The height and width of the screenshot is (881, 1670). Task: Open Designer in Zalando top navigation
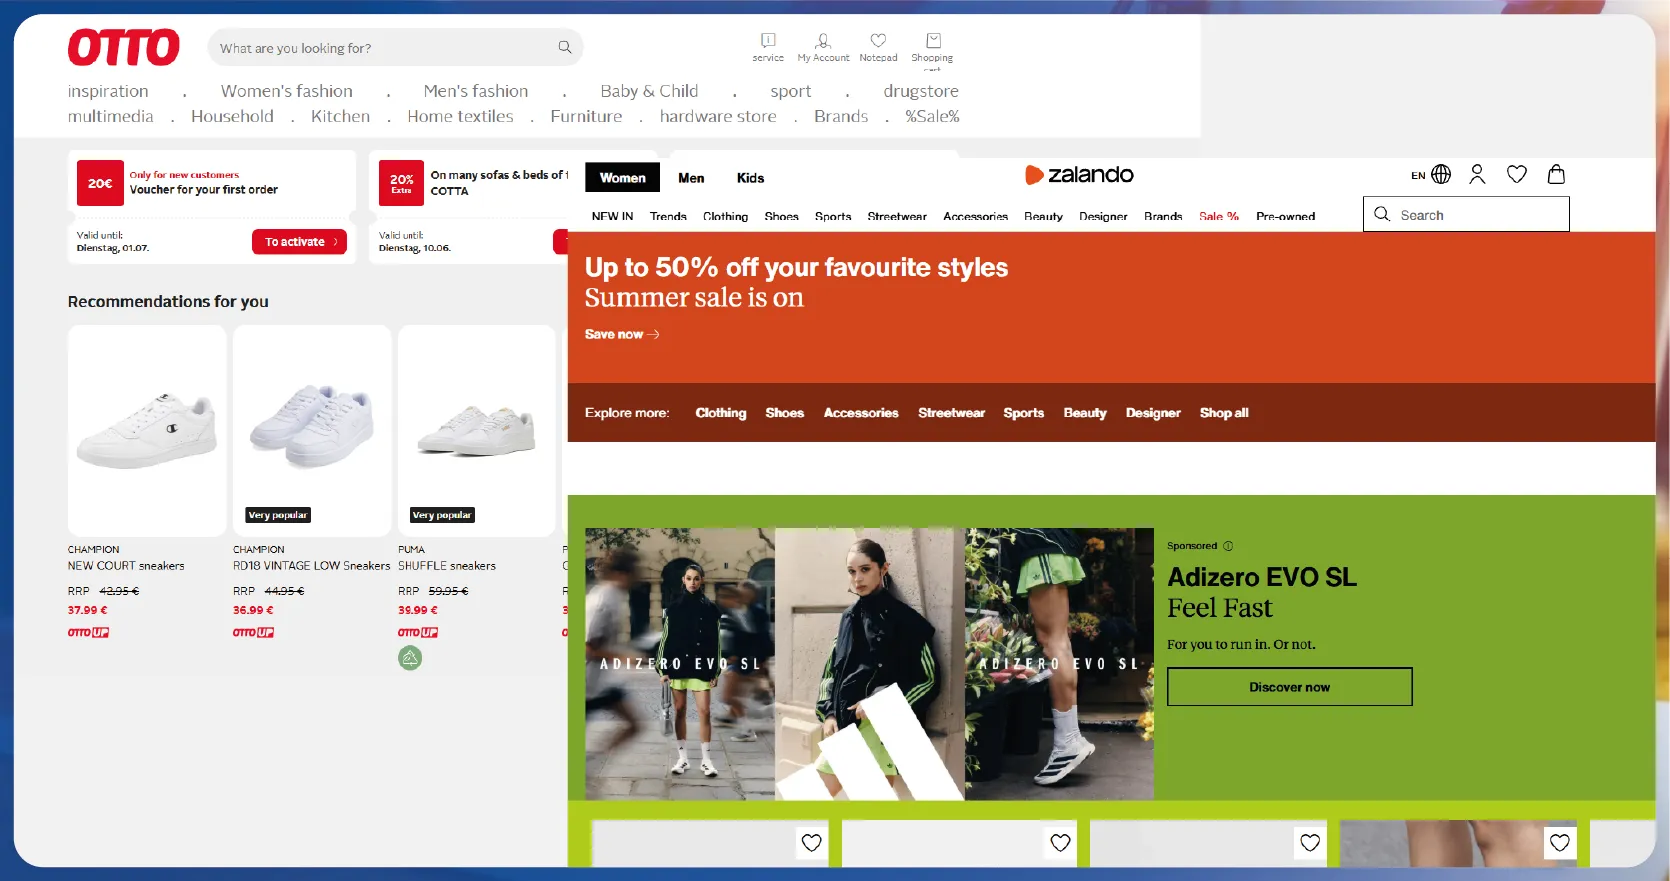coord(1103,216)
